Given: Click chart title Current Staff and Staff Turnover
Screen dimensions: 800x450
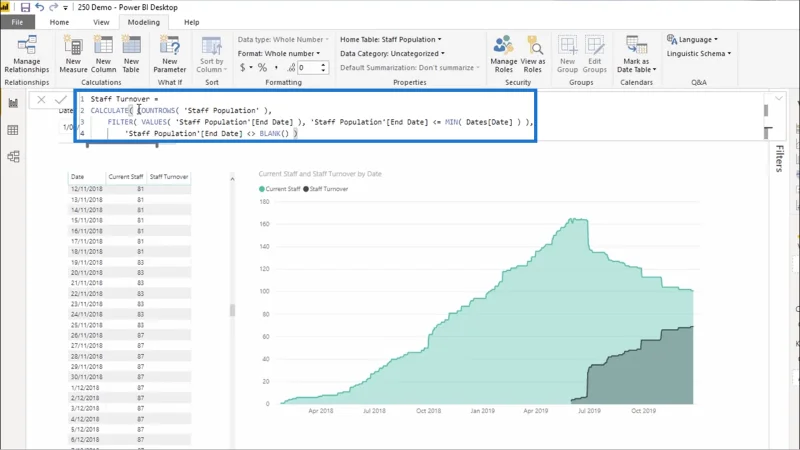Looking at the screenshot, I should pos(320,173).
